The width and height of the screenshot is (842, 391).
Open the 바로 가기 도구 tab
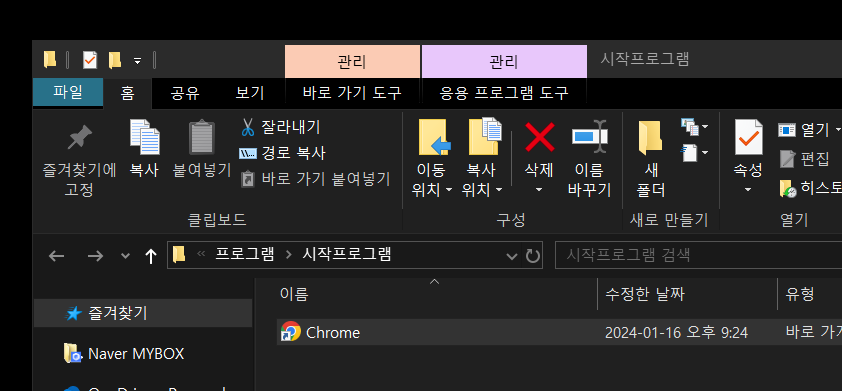(352, 93)
